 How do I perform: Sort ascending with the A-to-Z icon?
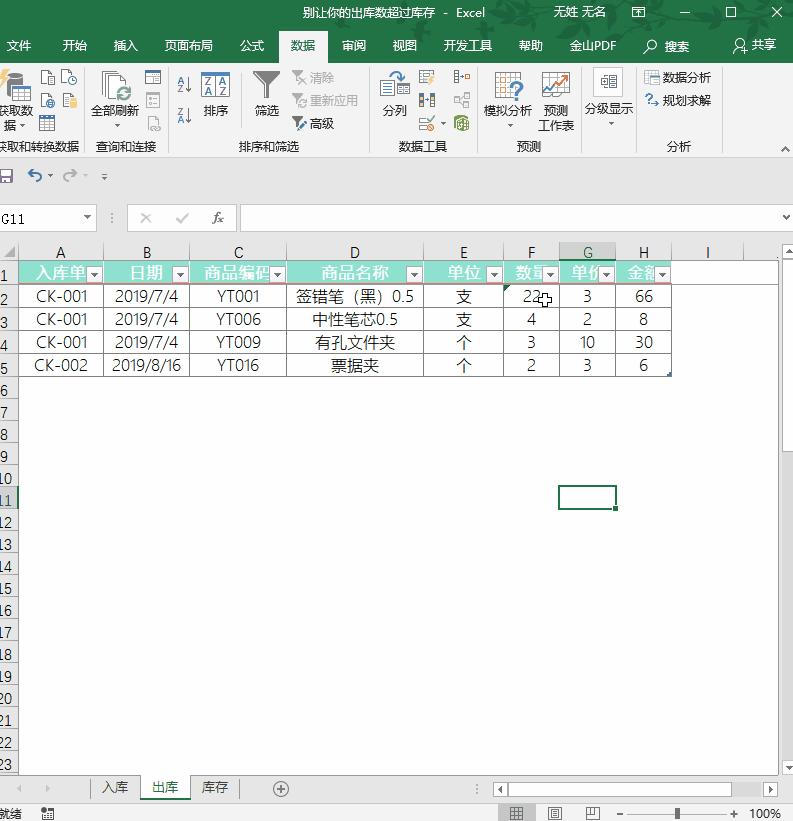pyautogui.click(x=184, y=84)
